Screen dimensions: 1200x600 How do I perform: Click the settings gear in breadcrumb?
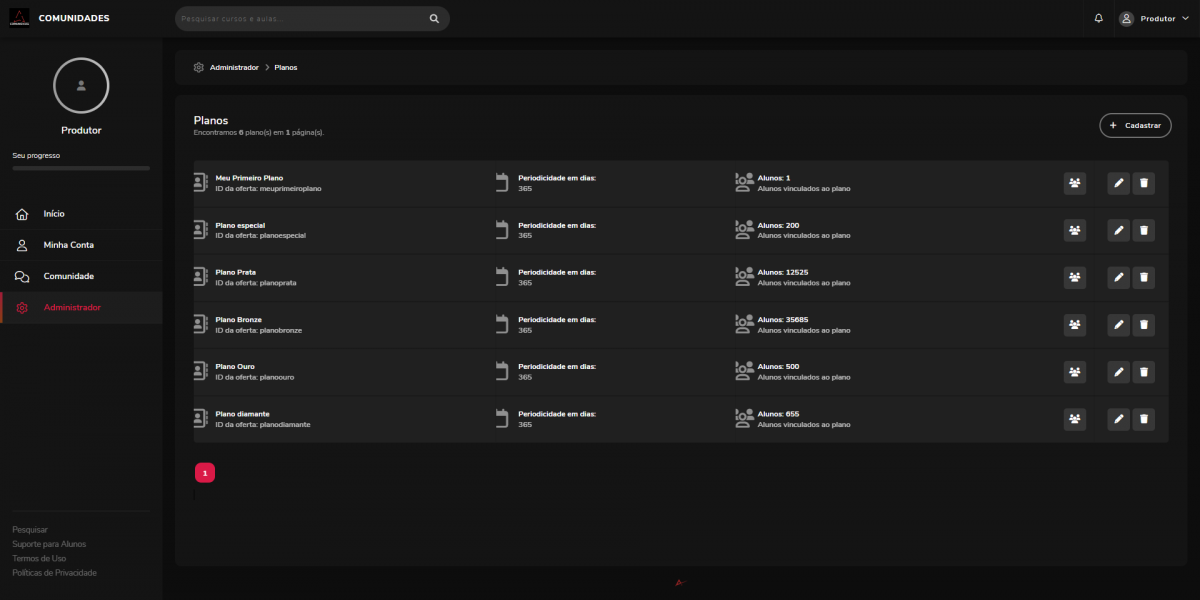(199, 67)
